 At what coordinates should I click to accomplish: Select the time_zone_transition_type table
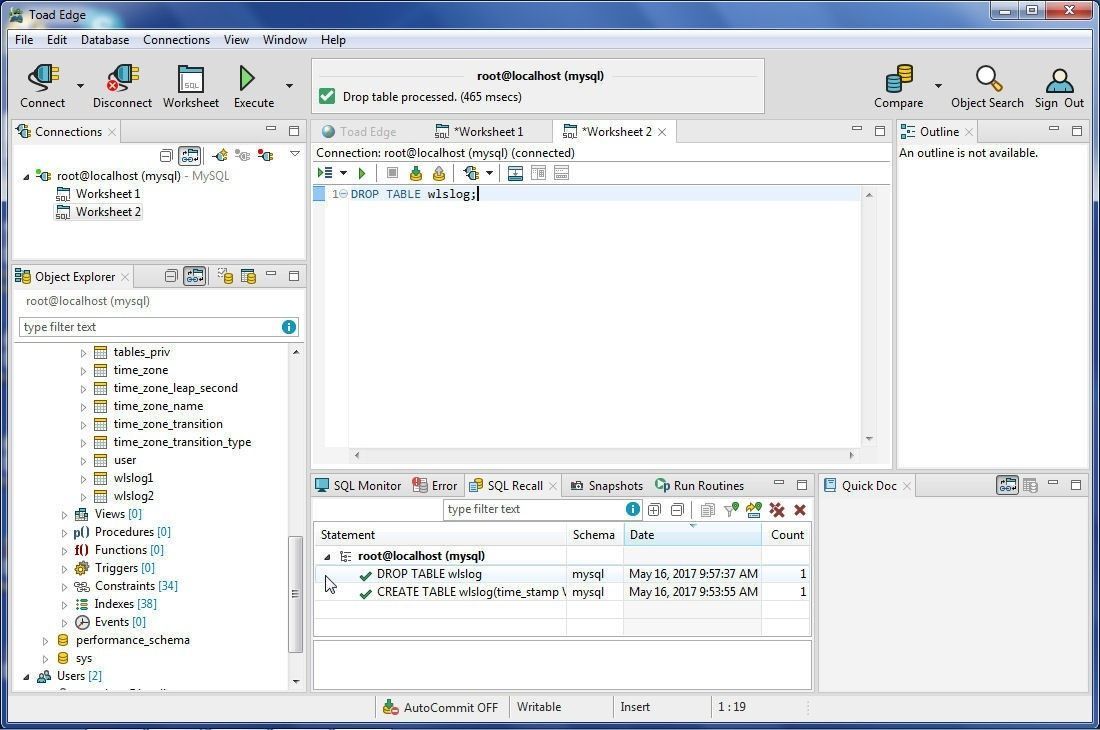click(x=182, y=442)
